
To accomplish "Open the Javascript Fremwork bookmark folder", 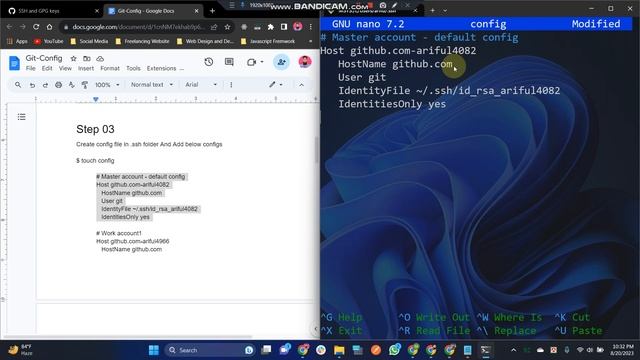I will tap(268, 41).
